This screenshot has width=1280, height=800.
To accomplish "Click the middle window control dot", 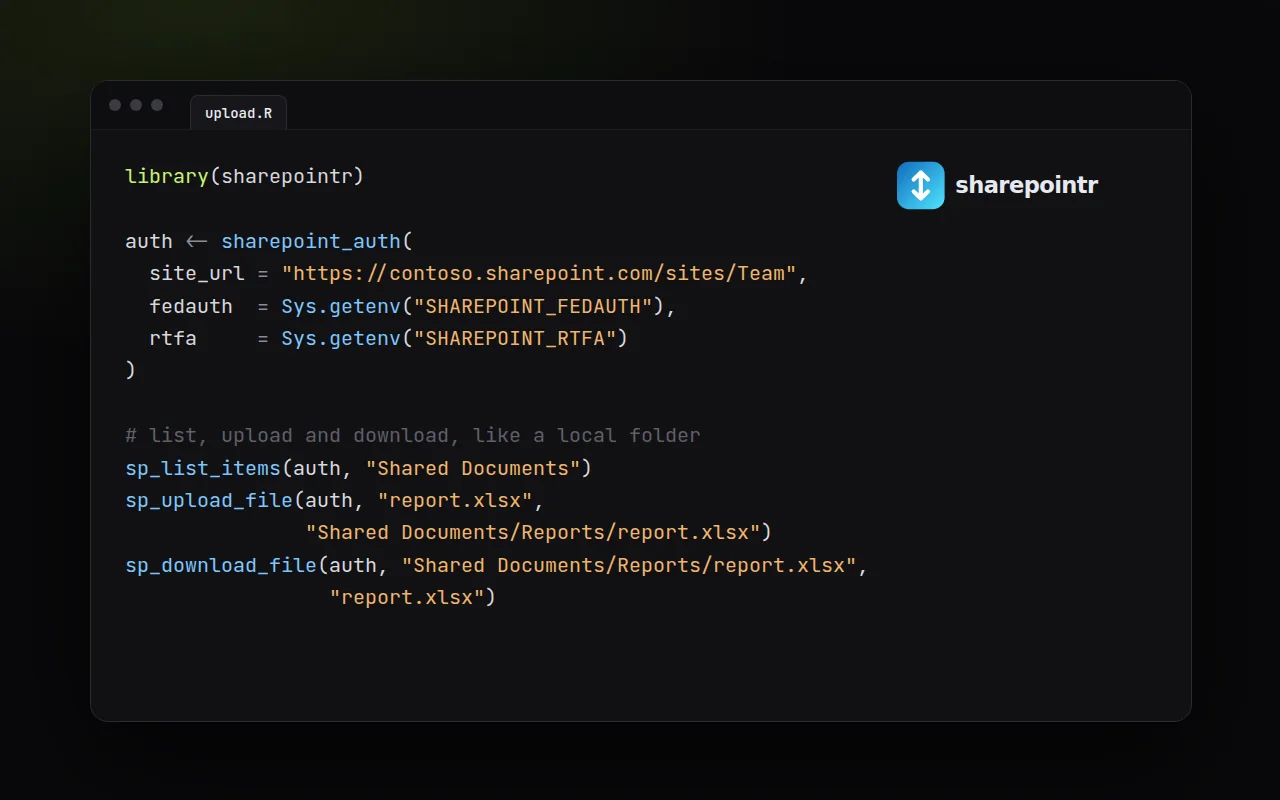I will pos(136,105).
